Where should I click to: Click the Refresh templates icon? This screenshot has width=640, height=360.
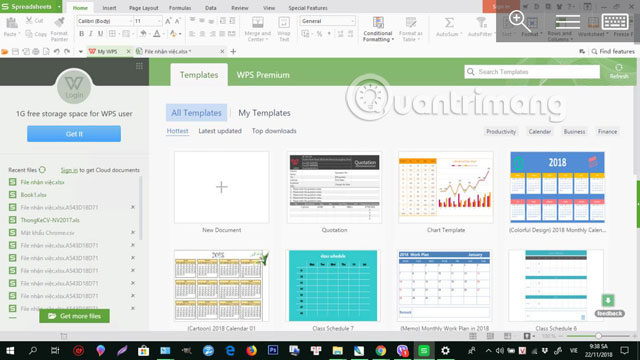[619, 71]
